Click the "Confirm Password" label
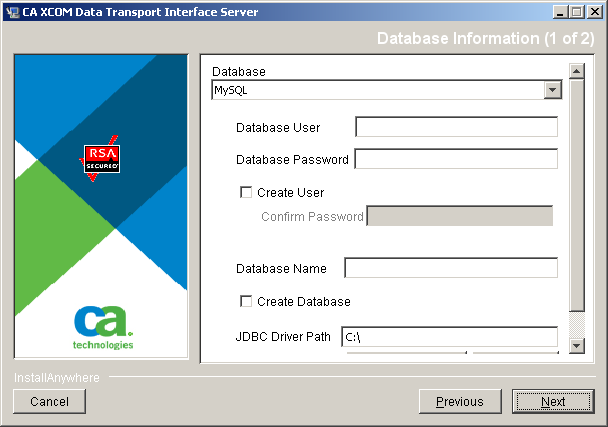 (312, 216)
